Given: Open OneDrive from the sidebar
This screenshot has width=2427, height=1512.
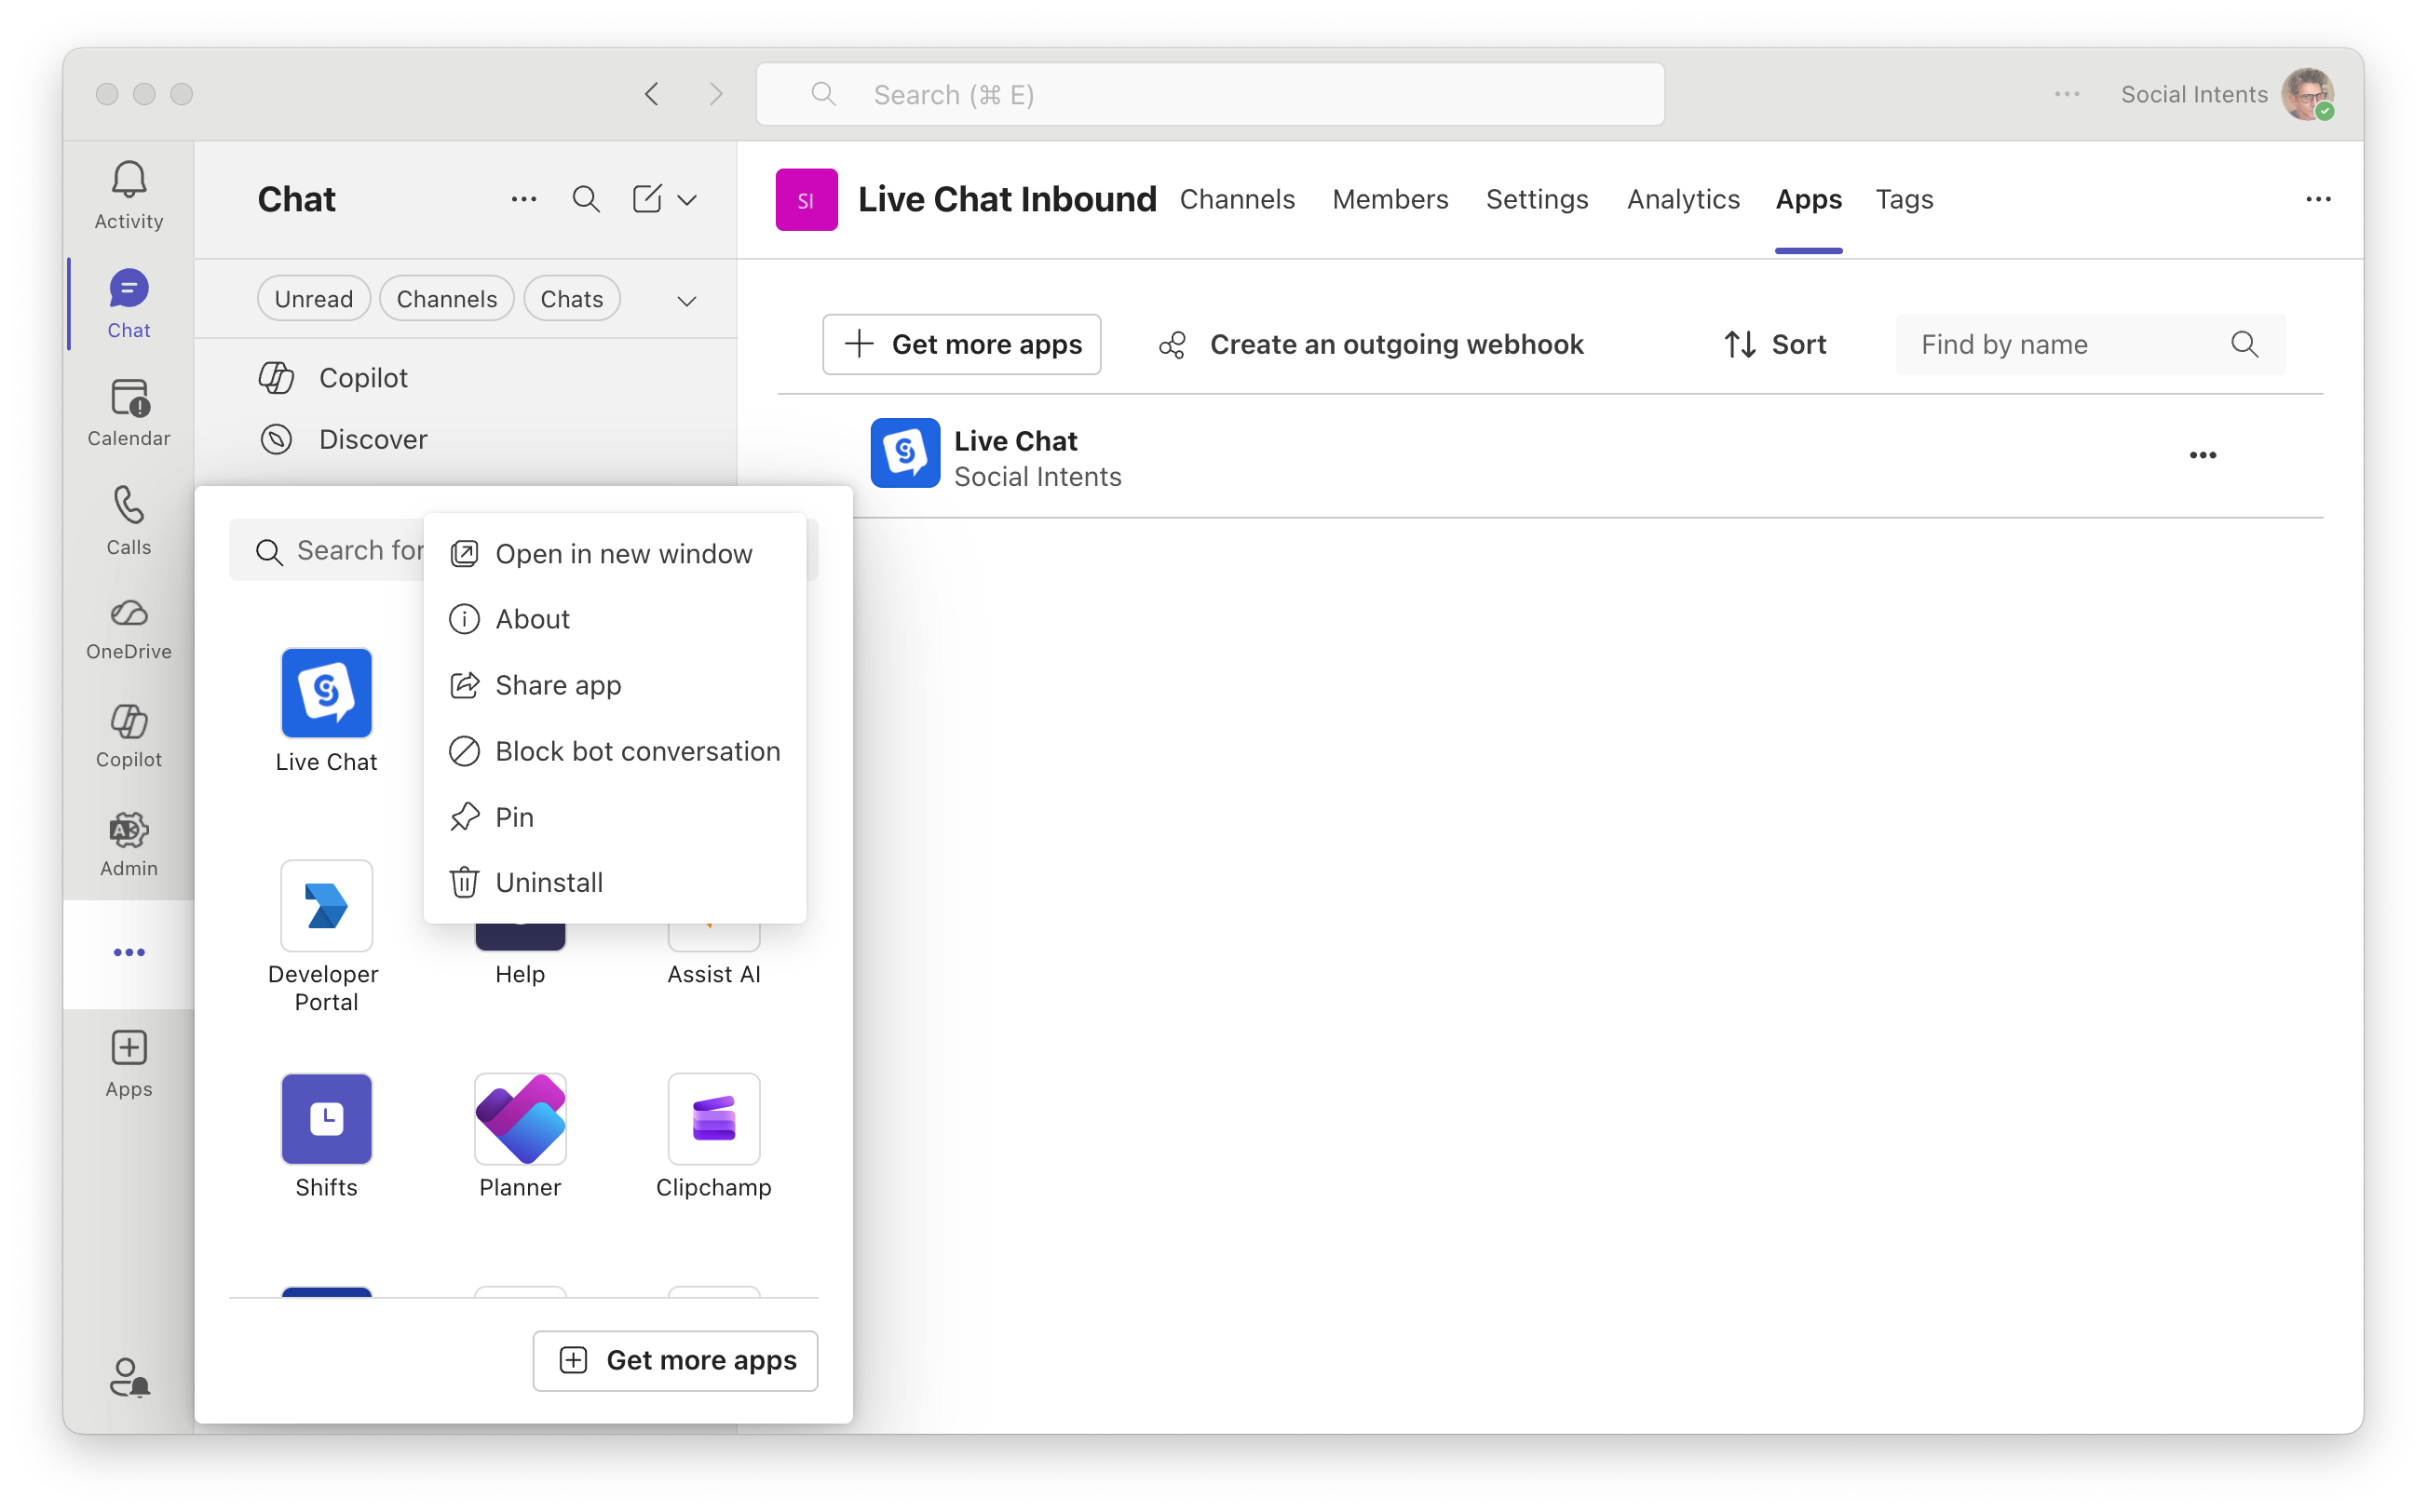Looking at the screenshot, I should pos(128,628).
